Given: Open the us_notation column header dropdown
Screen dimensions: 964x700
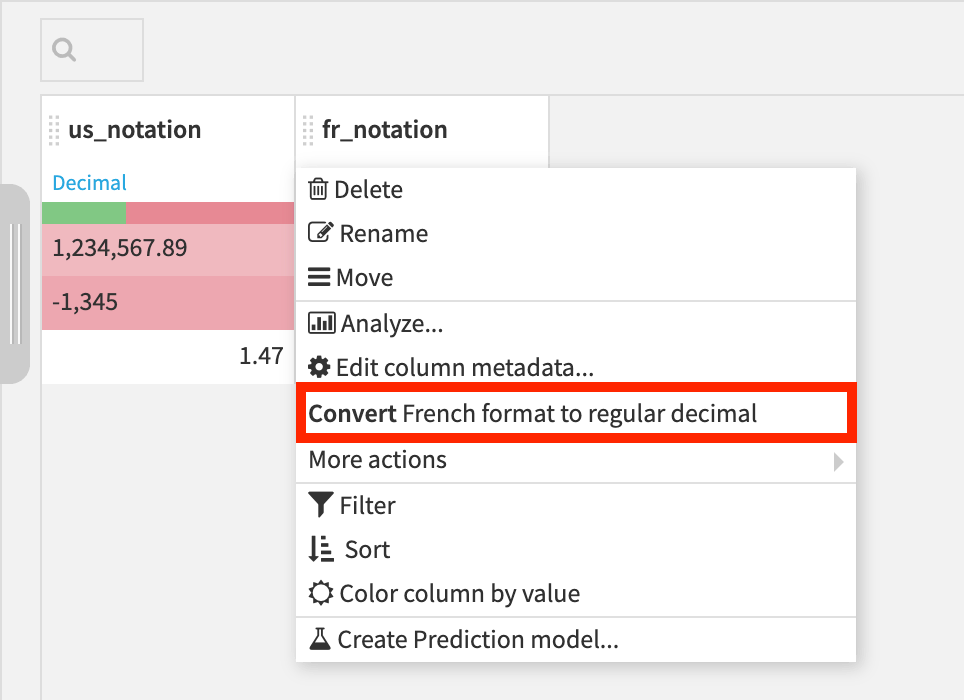Looking at the screenshot, I should 135,130.
